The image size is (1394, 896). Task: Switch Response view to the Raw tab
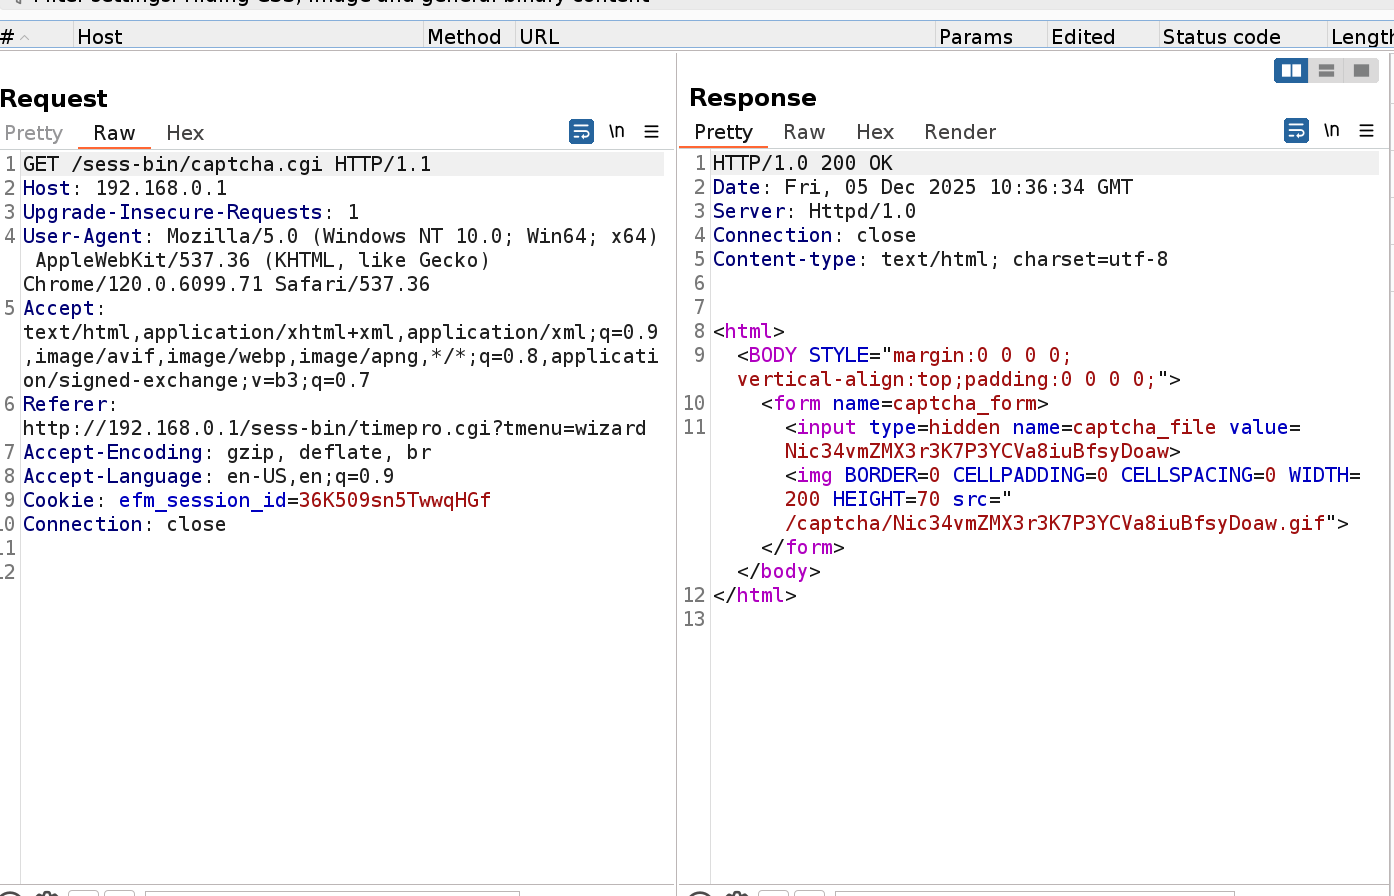[804, 132]
